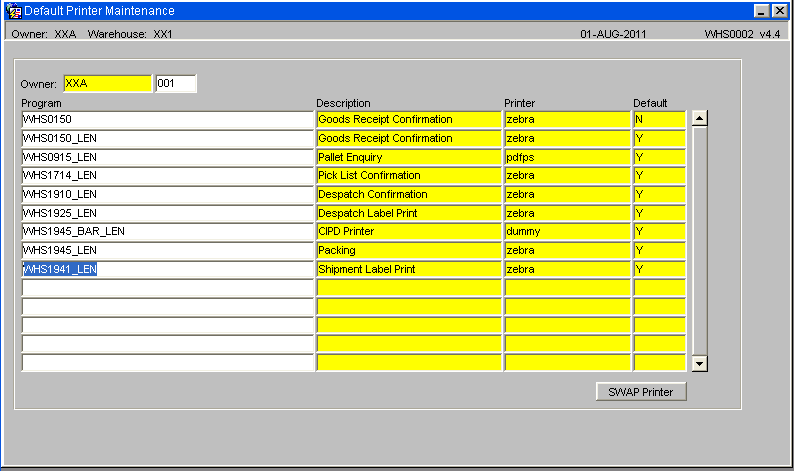This screenshot has width=794, height=471.
Task: Select the WHS1925_LEN program field
Action: coord(168,213)
